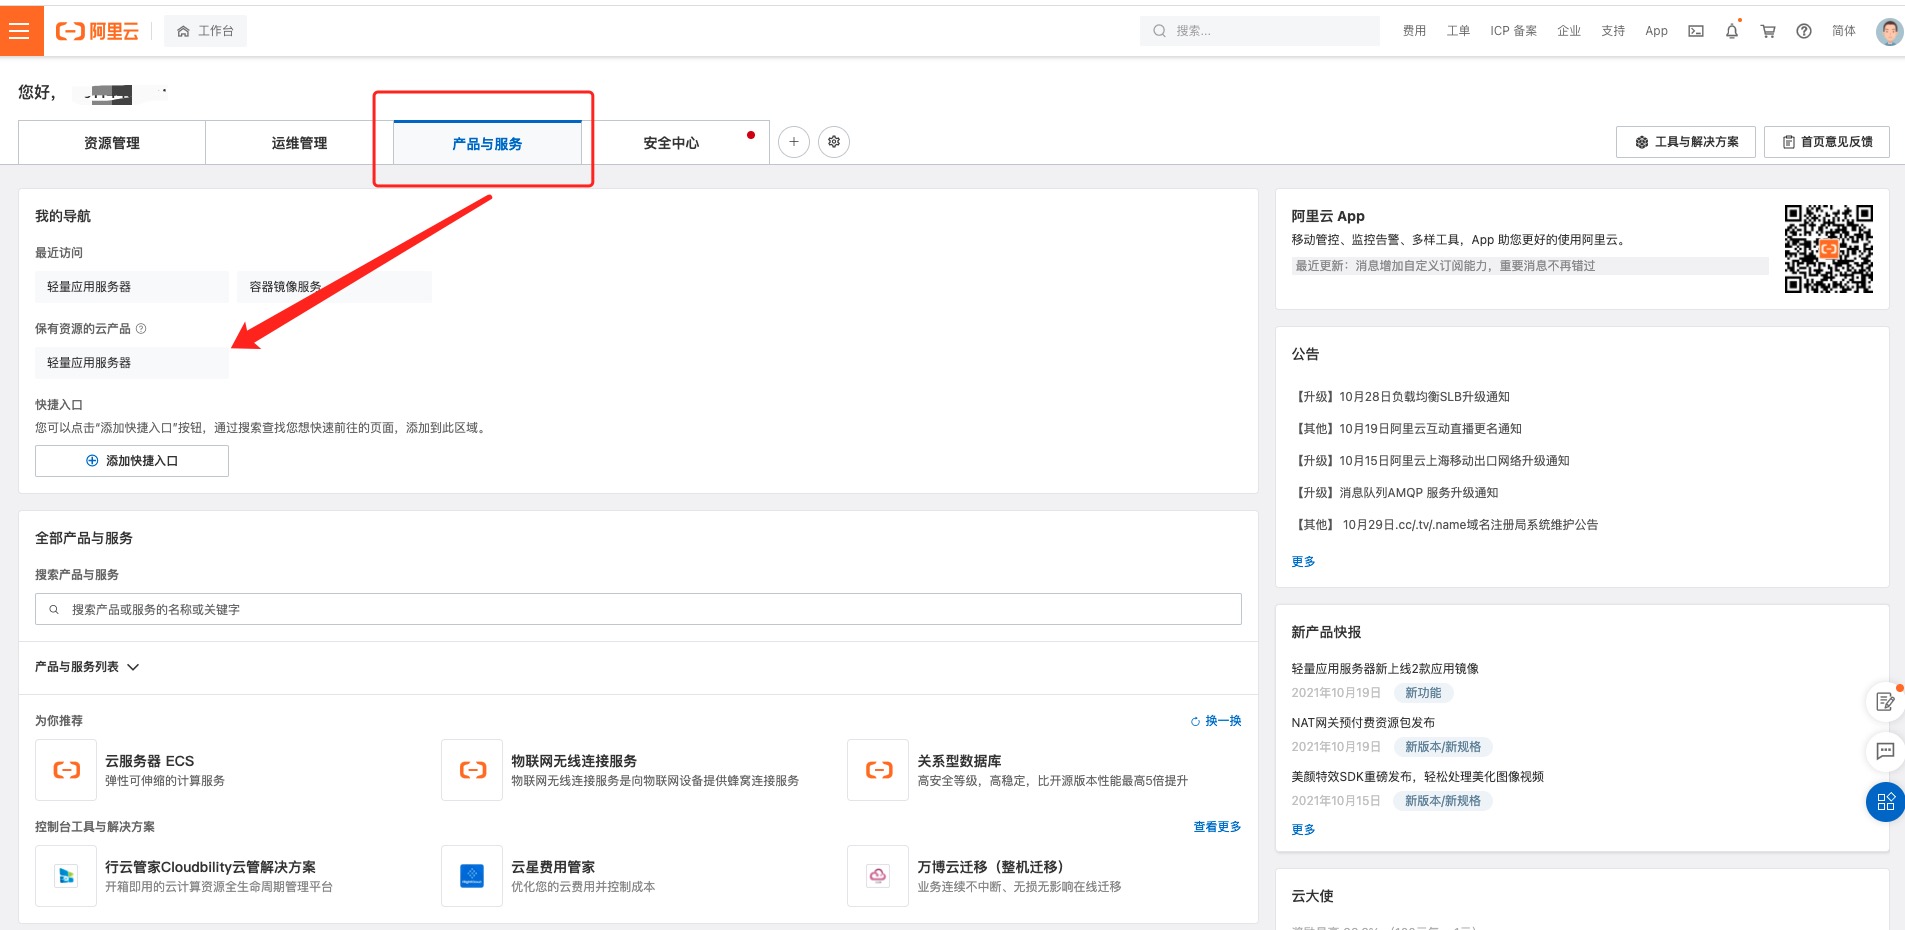Open 万博云迁移 icon
Screen dimensions: 1905x930
pos(878,876)
